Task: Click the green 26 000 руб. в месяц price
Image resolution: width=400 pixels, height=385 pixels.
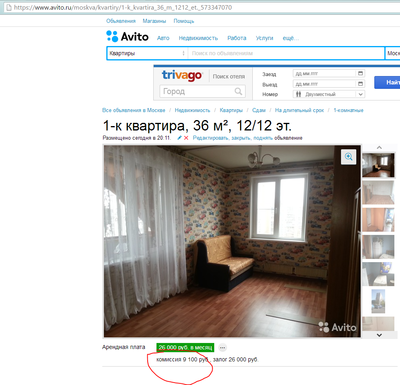Action: point(185,347)
